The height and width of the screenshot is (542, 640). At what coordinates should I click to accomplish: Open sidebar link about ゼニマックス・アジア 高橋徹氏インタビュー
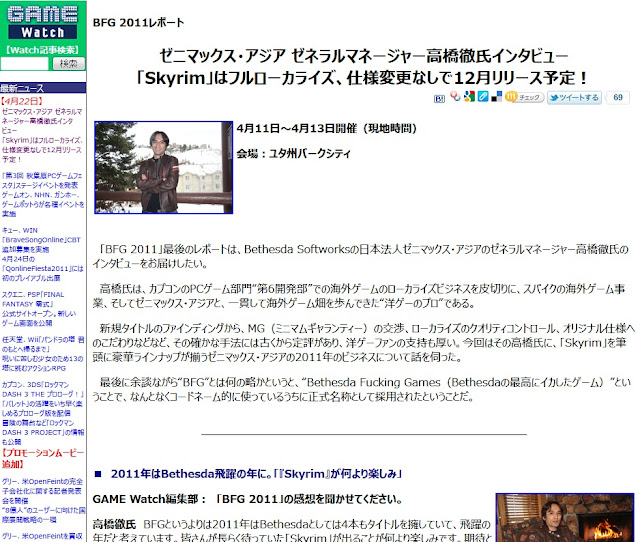(42, 135)
